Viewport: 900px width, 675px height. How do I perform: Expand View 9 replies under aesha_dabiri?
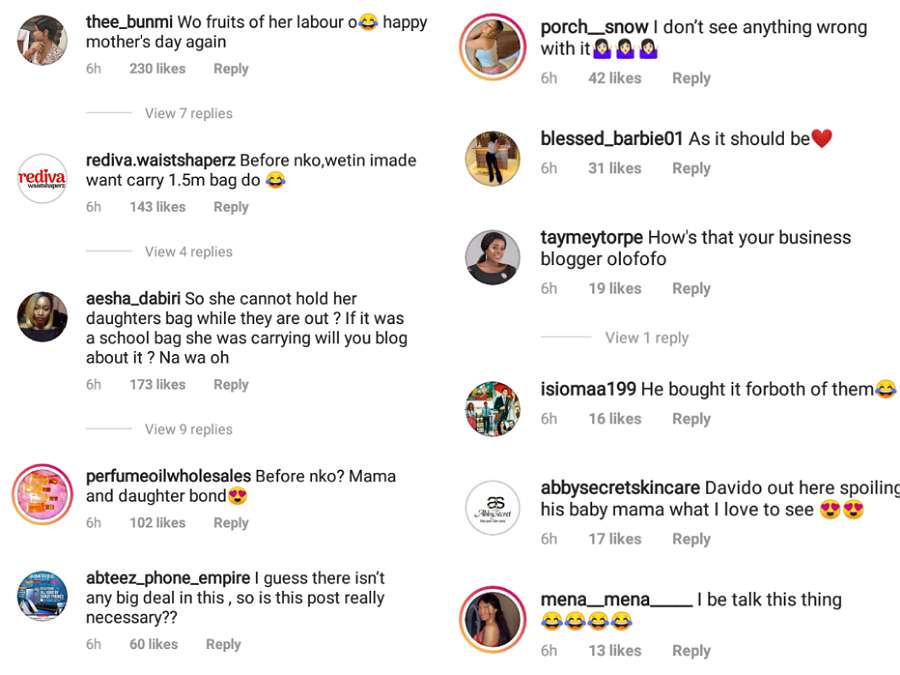coord(188,429)
